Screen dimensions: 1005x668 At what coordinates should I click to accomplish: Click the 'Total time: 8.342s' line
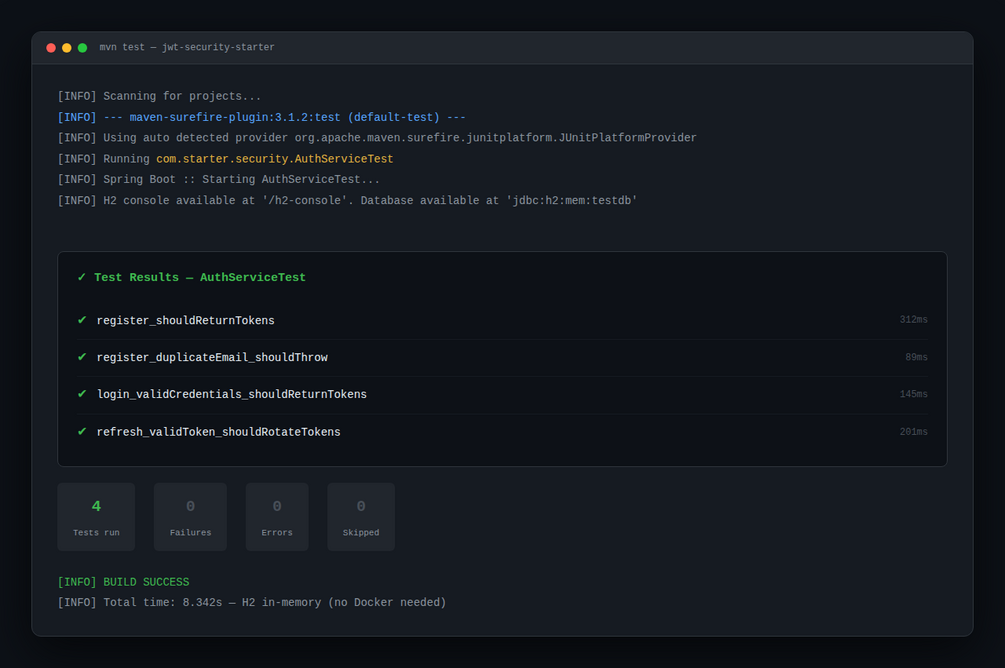252,603
